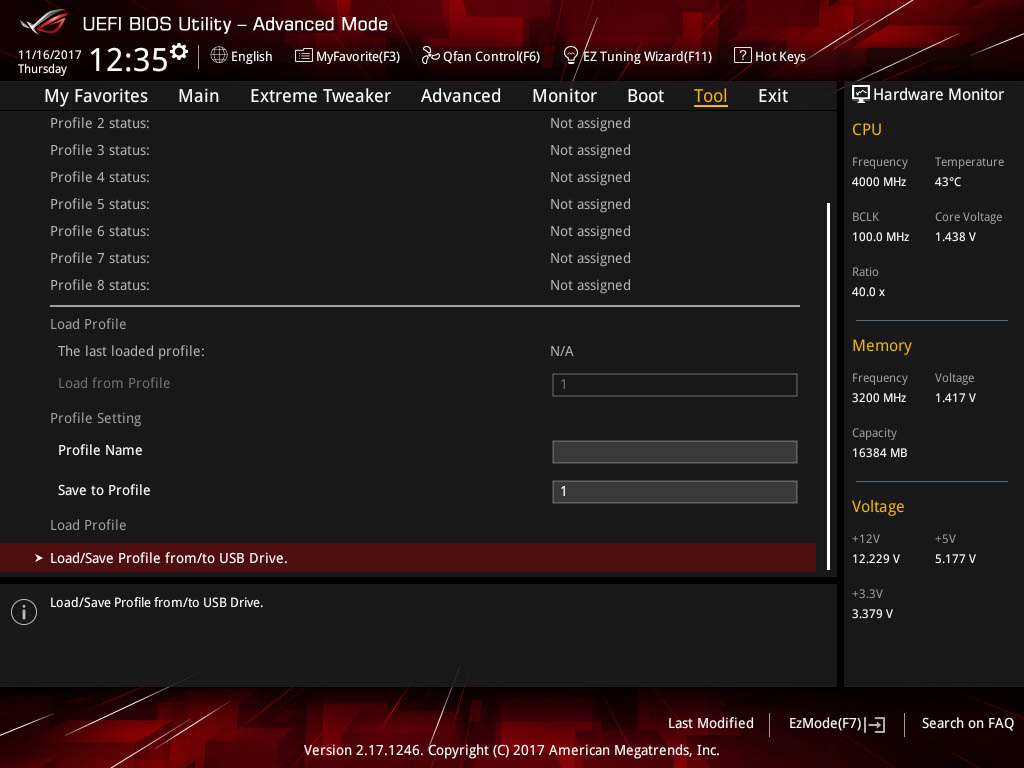Click the N/A last loaded value
Viewport: 1024px width, 768px height.
tap(562, 351)
